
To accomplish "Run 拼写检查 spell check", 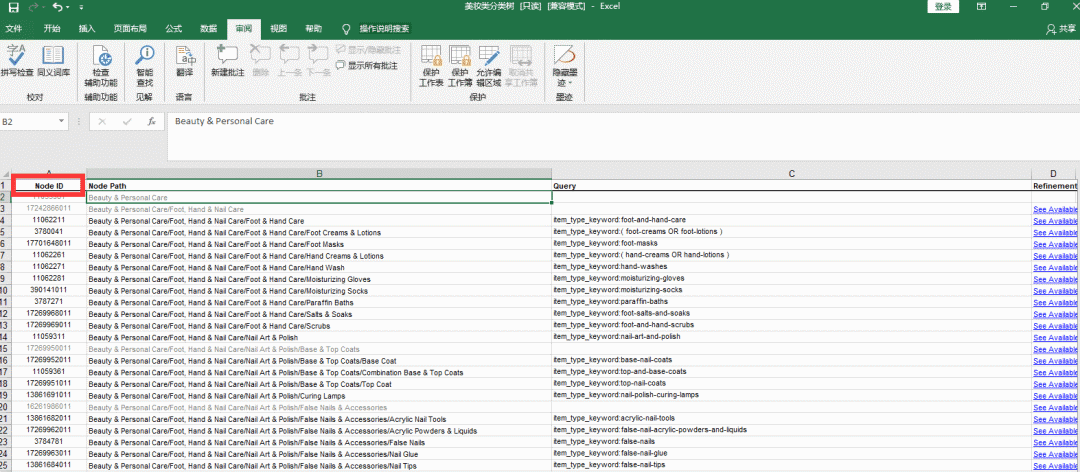I will click(17, 62).
